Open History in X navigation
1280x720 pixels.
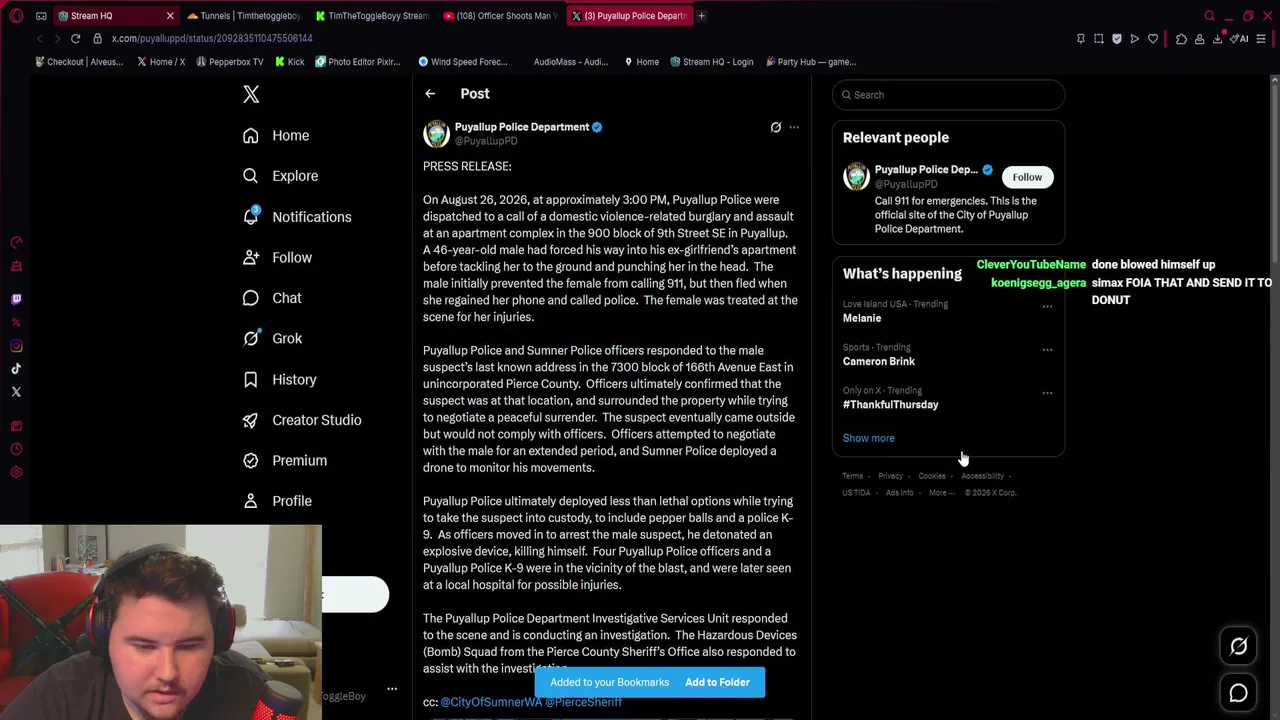tap(281, 380)
